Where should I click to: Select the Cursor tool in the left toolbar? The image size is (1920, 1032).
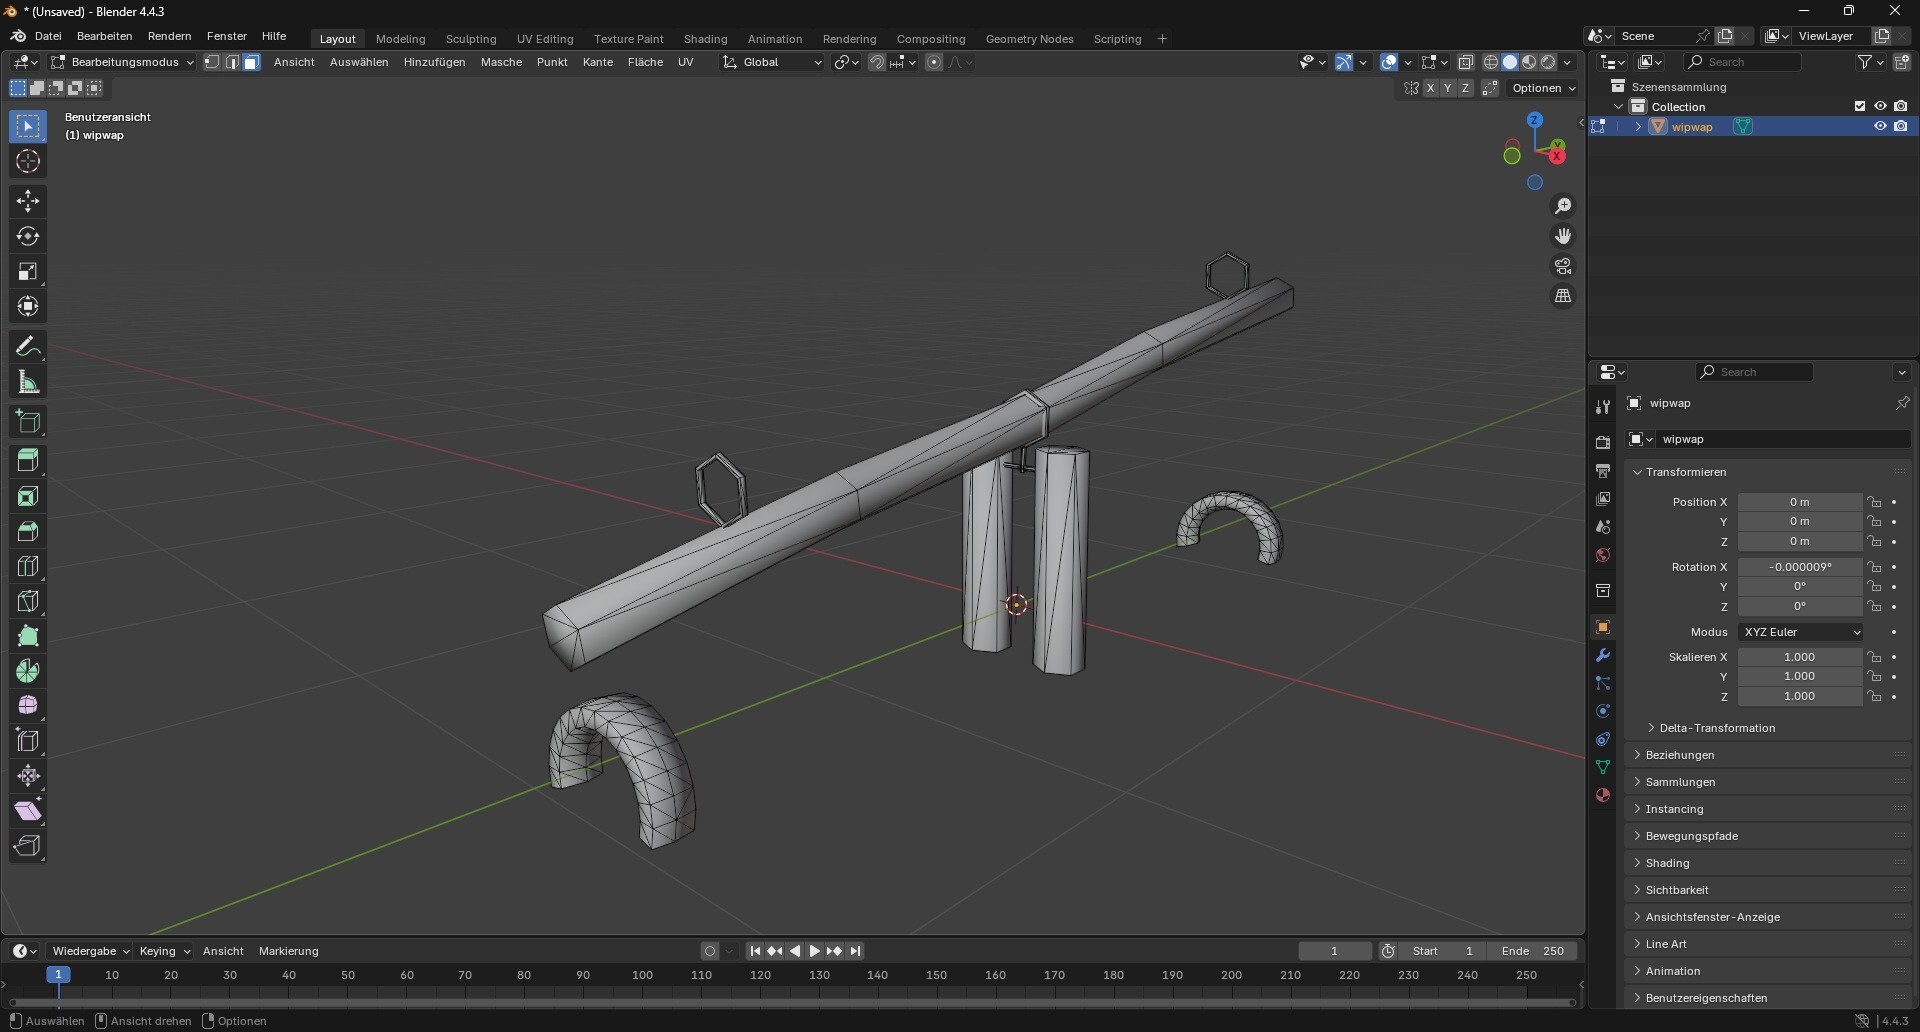coord(28,162)
